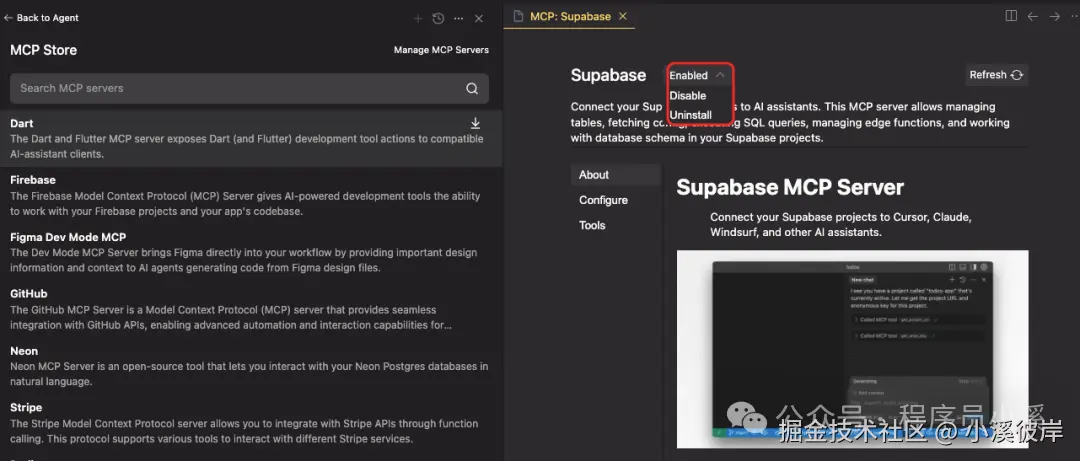Open the About section

pyautogui.click(x=615, y=174)
